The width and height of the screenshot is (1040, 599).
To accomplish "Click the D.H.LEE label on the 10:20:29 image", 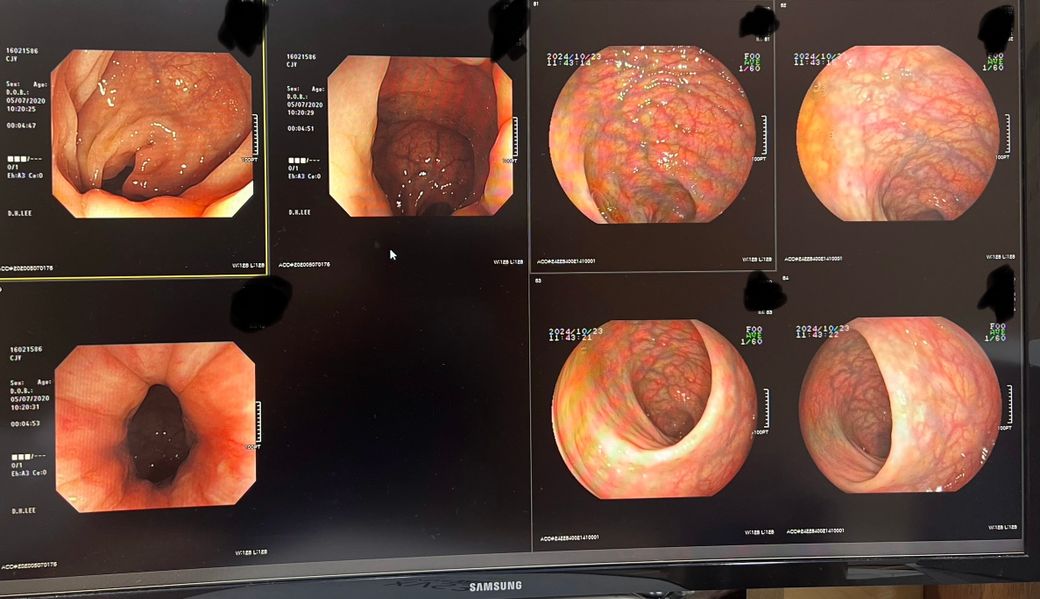I will tap(298, 212).
